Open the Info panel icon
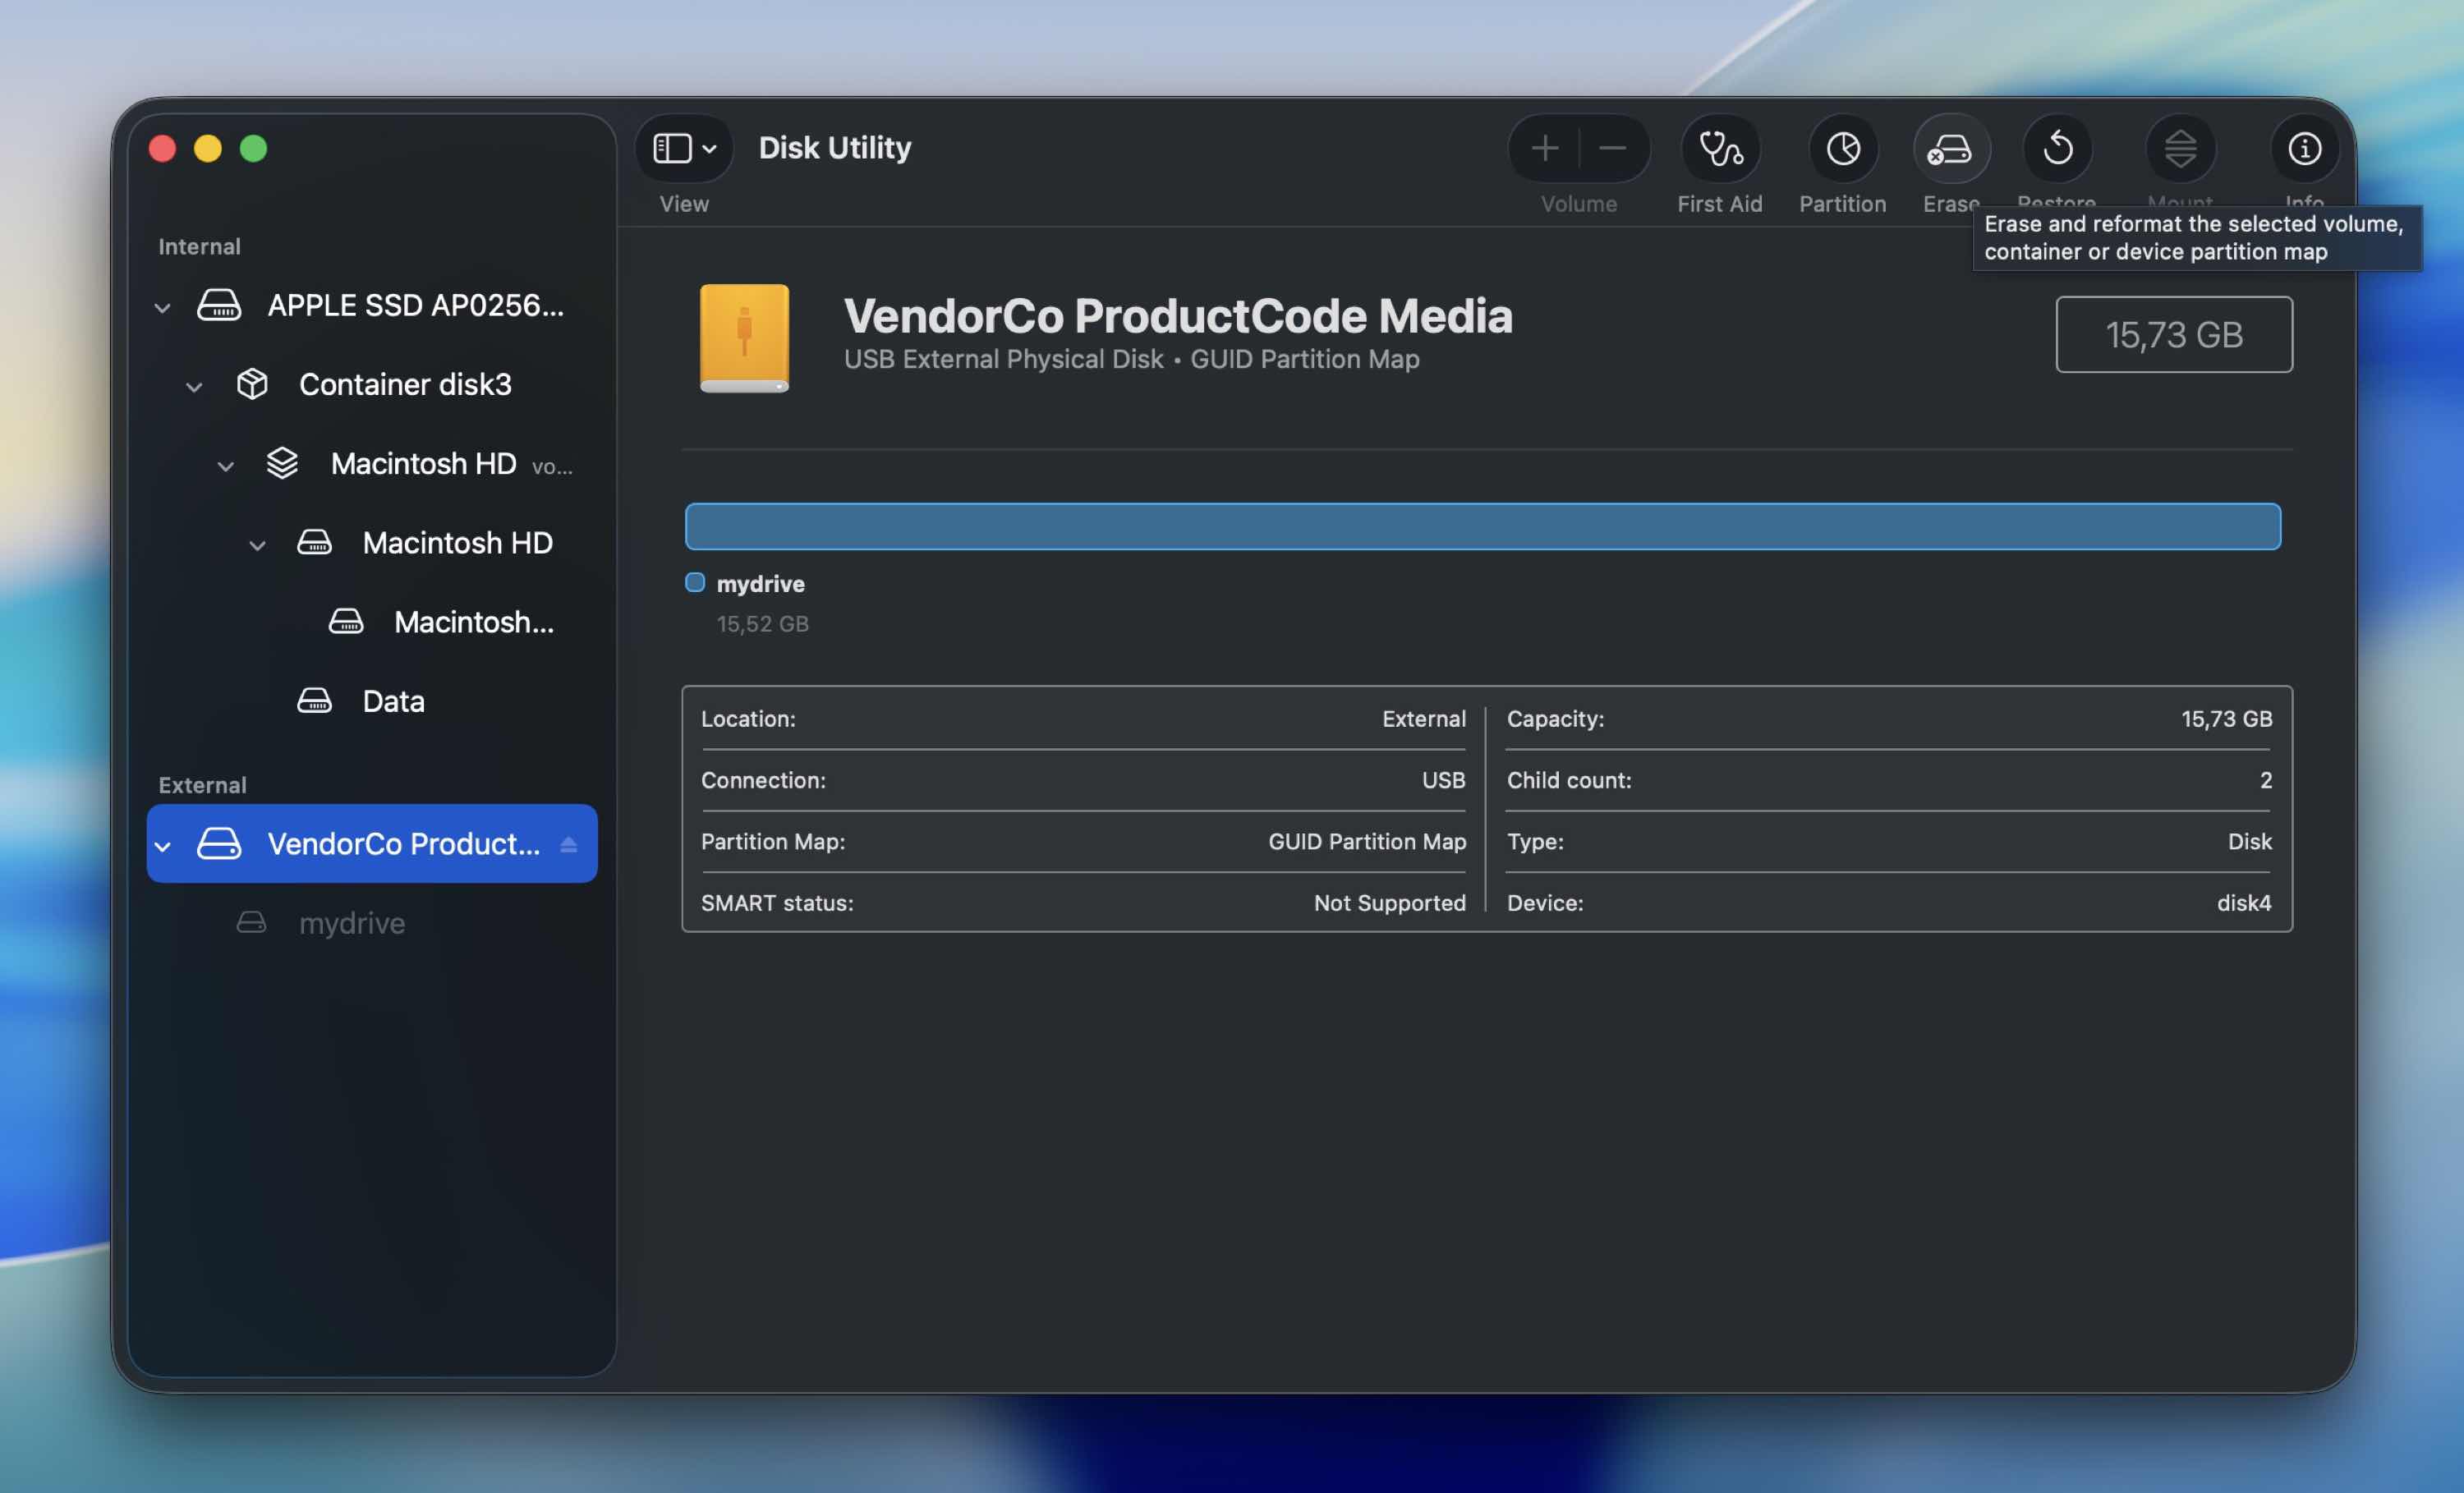Viewport: 2464px width, 1493px height. pos(2304,149)
